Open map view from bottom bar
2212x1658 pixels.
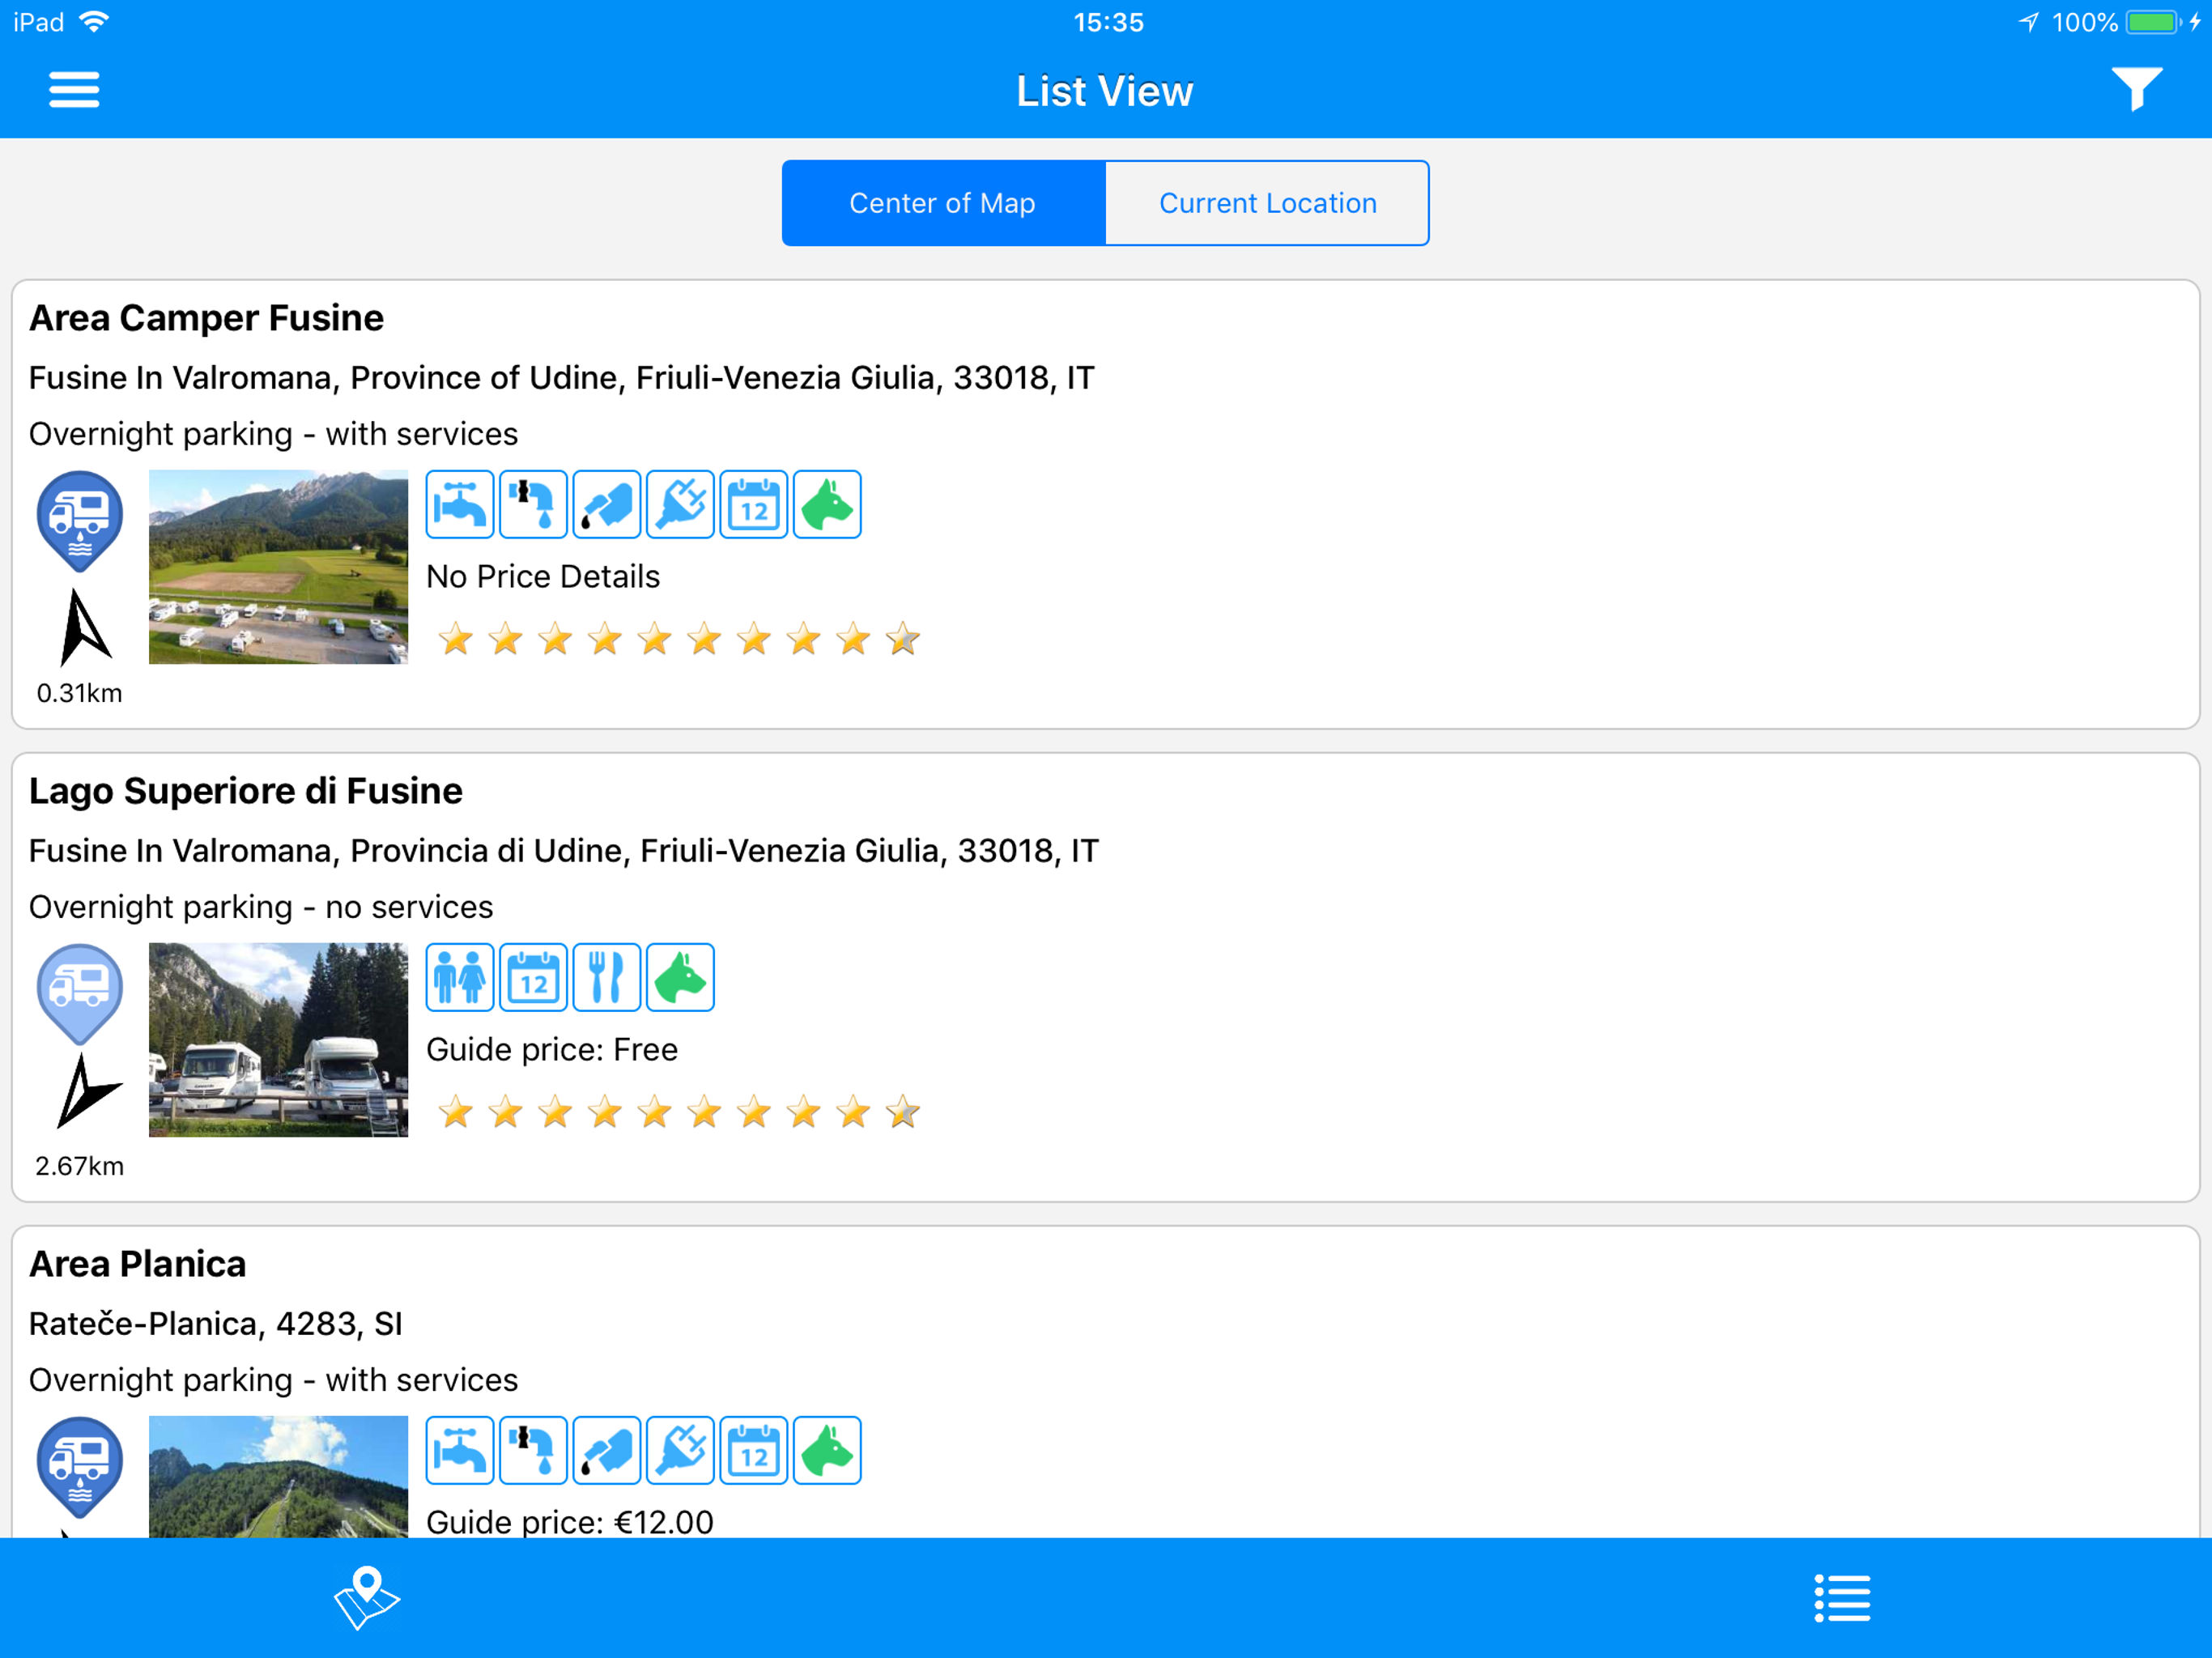[366, 1597]
